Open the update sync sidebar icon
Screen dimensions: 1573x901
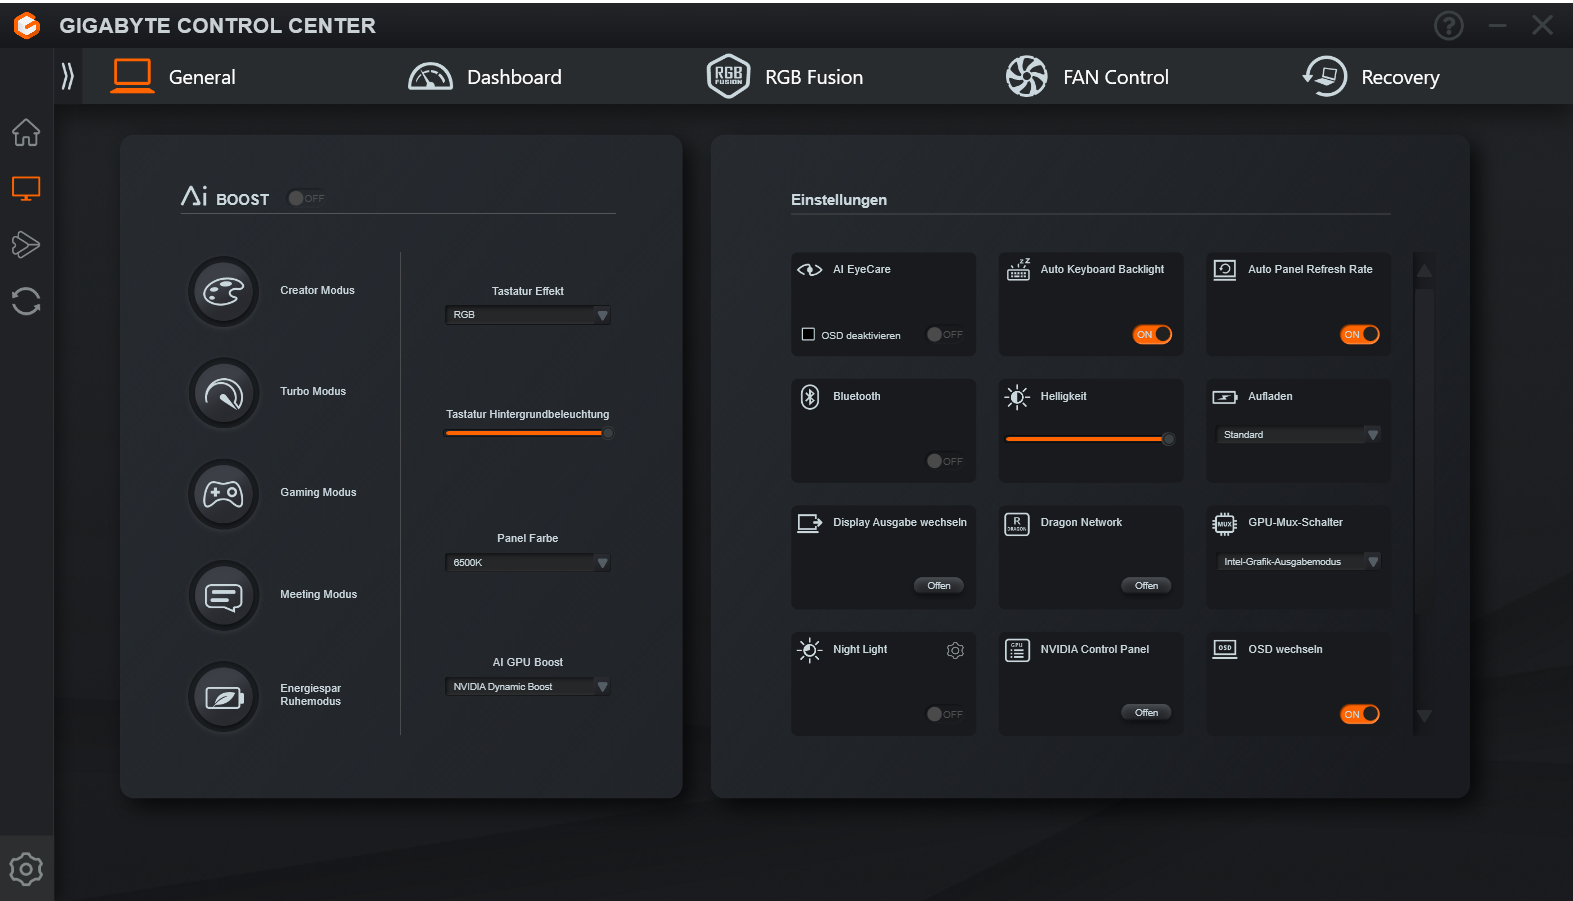click(26, 301)
